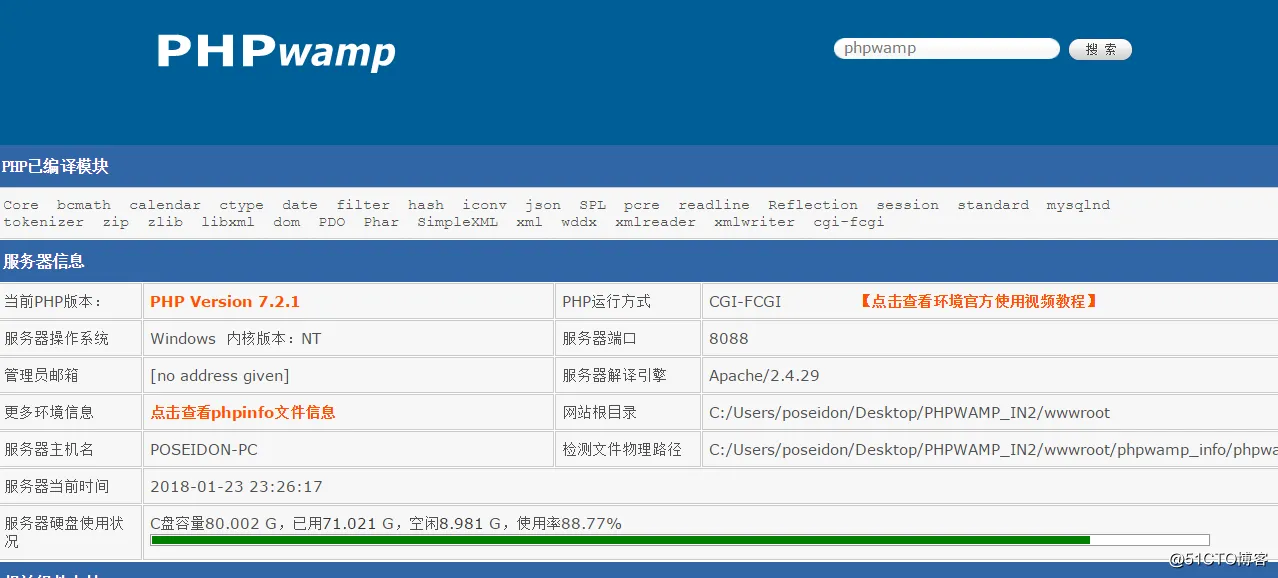
Task: Select the bcmath module name
Action: 84,205
